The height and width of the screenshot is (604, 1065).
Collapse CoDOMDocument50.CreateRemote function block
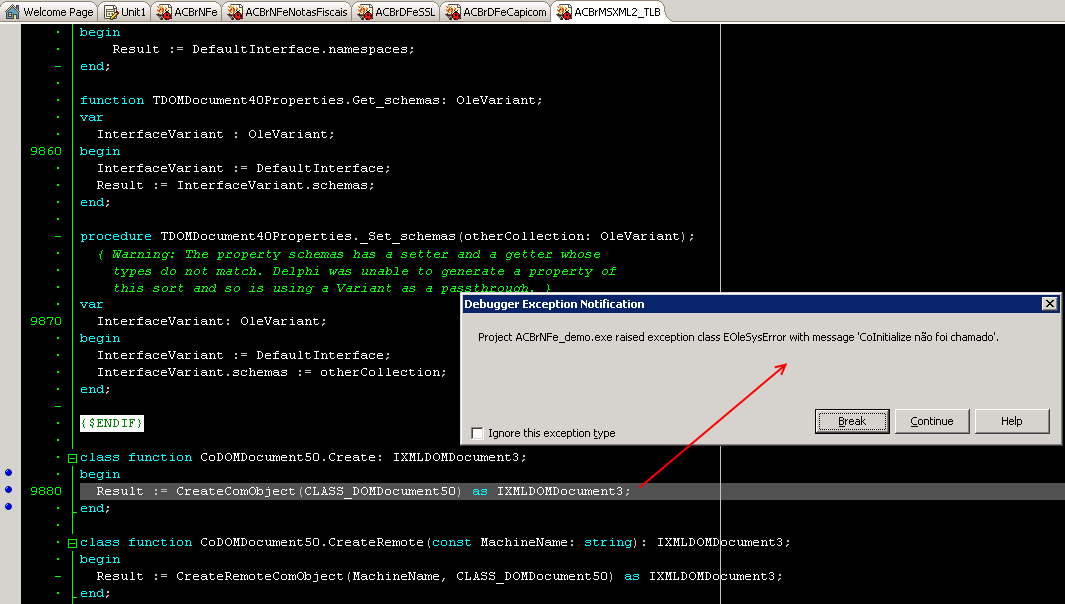[72, 543]
